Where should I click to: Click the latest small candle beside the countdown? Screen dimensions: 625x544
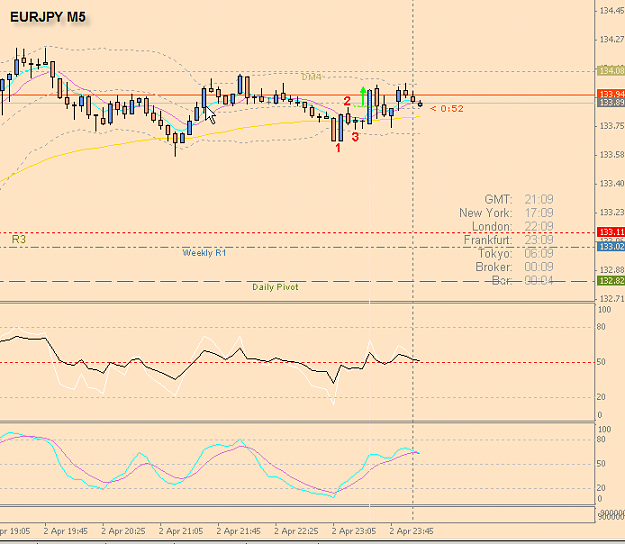tap(420, 104)
